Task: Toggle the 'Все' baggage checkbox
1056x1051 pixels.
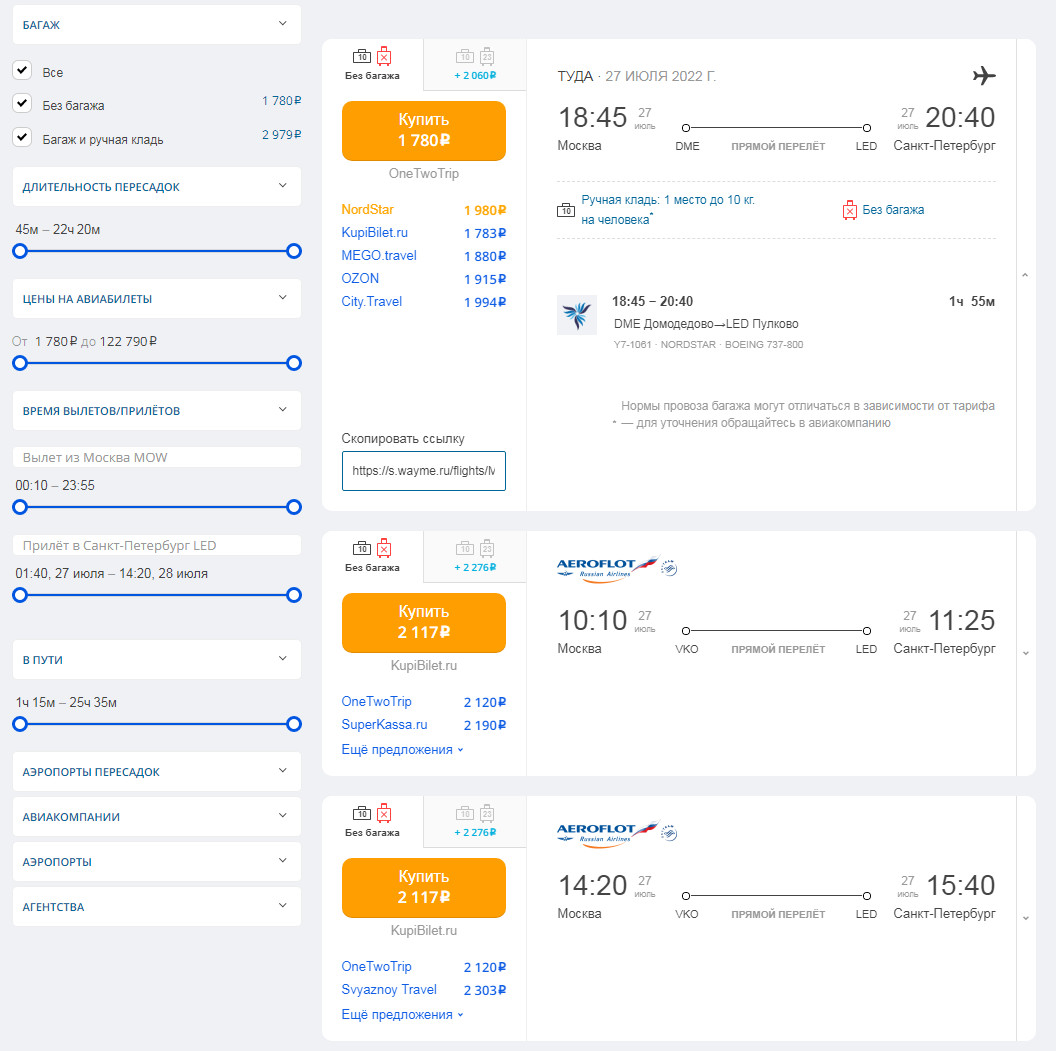Action: tap(22, 71)
